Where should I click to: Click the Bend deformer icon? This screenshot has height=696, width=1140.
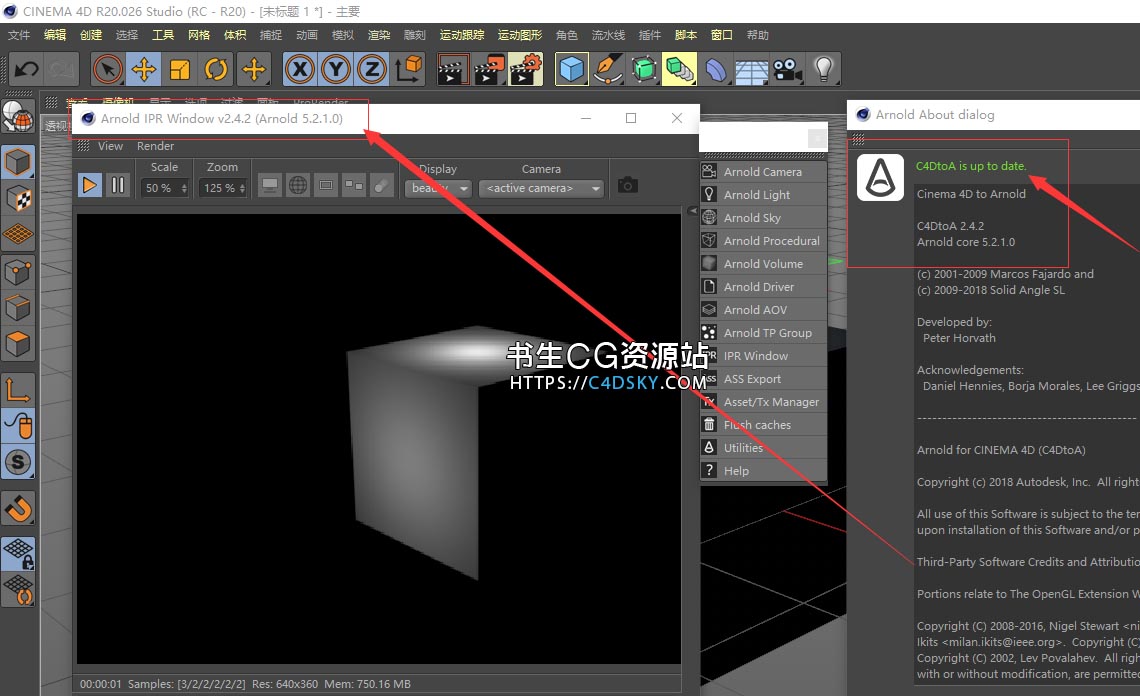[x=715, y=69]
